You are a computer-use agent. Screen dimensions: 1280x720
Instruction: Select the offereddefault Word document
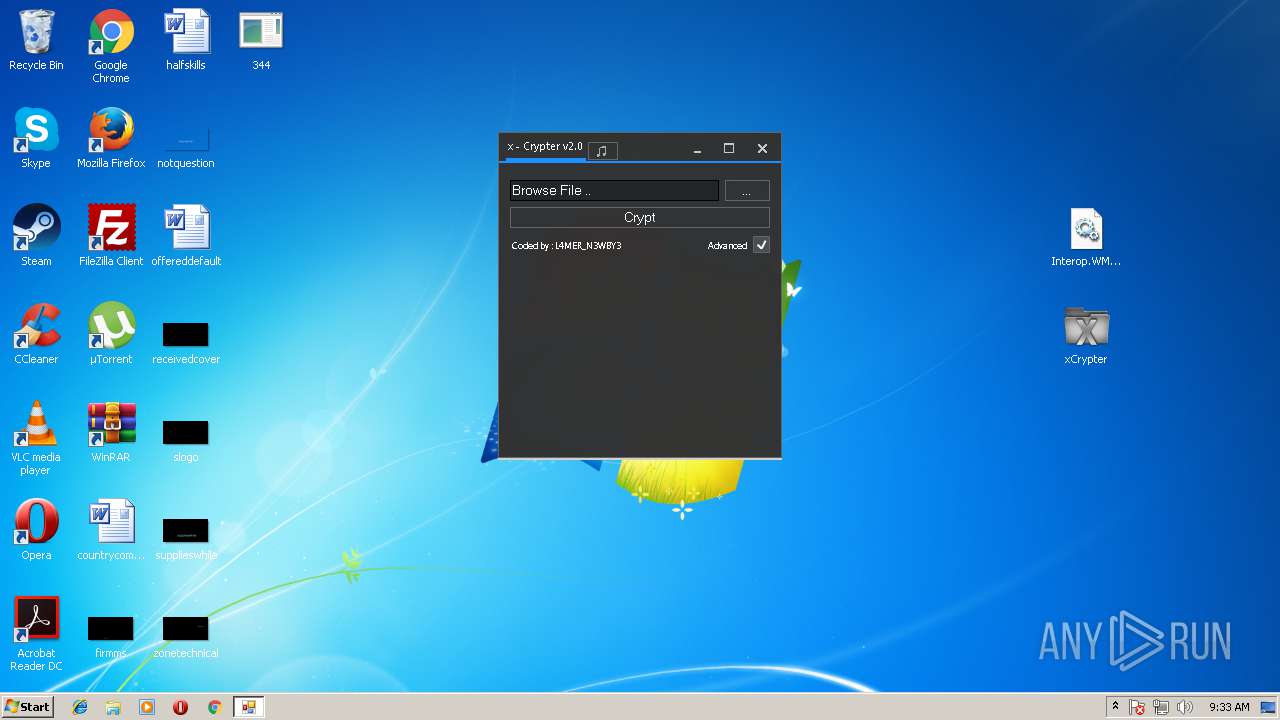coord(186,236)
